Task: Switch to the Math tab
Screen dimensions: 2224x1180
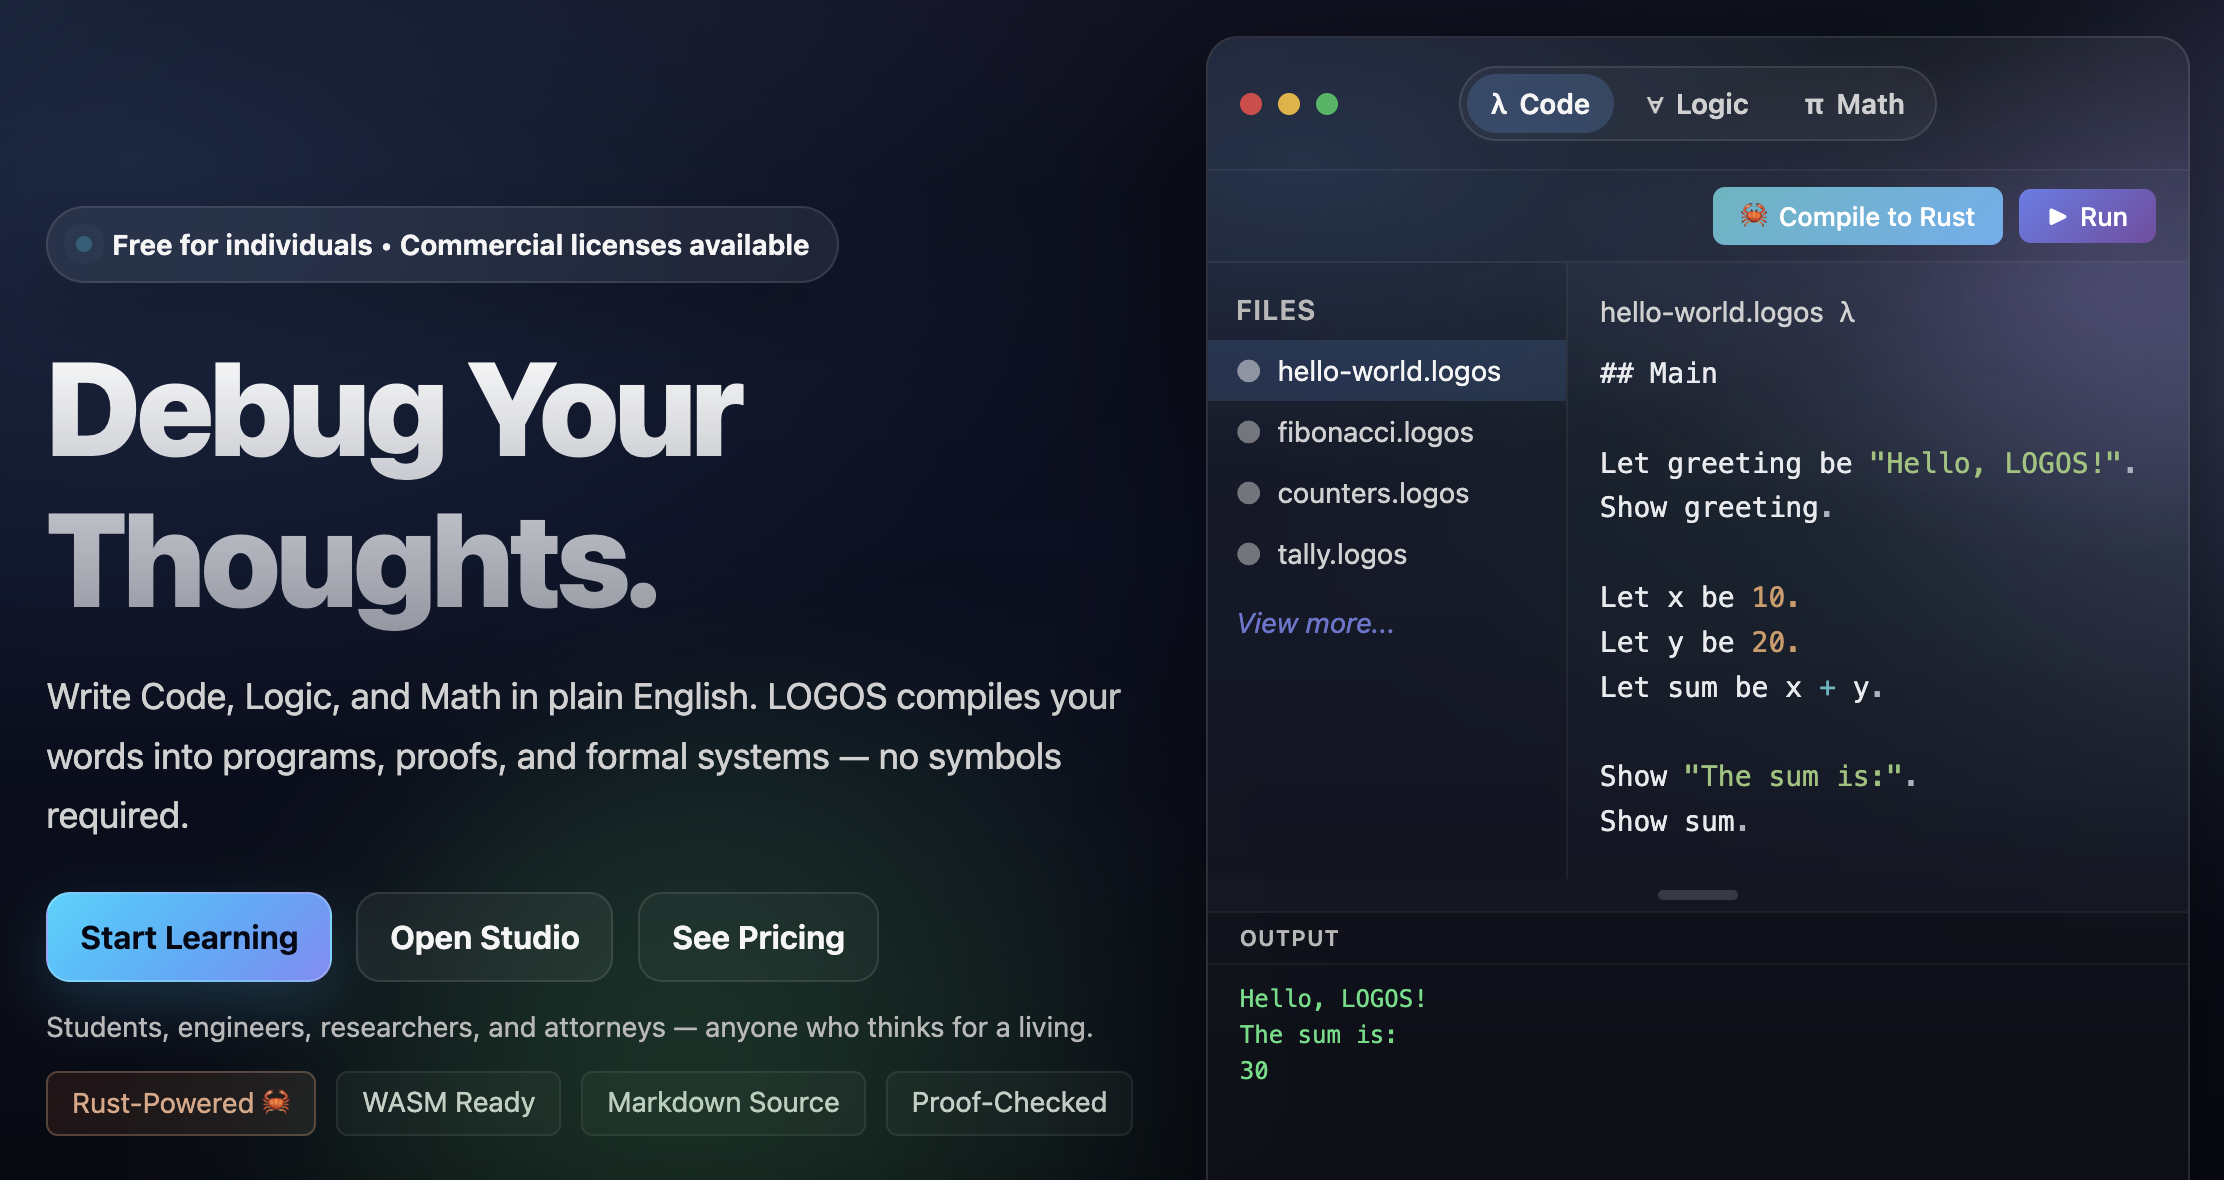Action: [x=1853, y=103]
